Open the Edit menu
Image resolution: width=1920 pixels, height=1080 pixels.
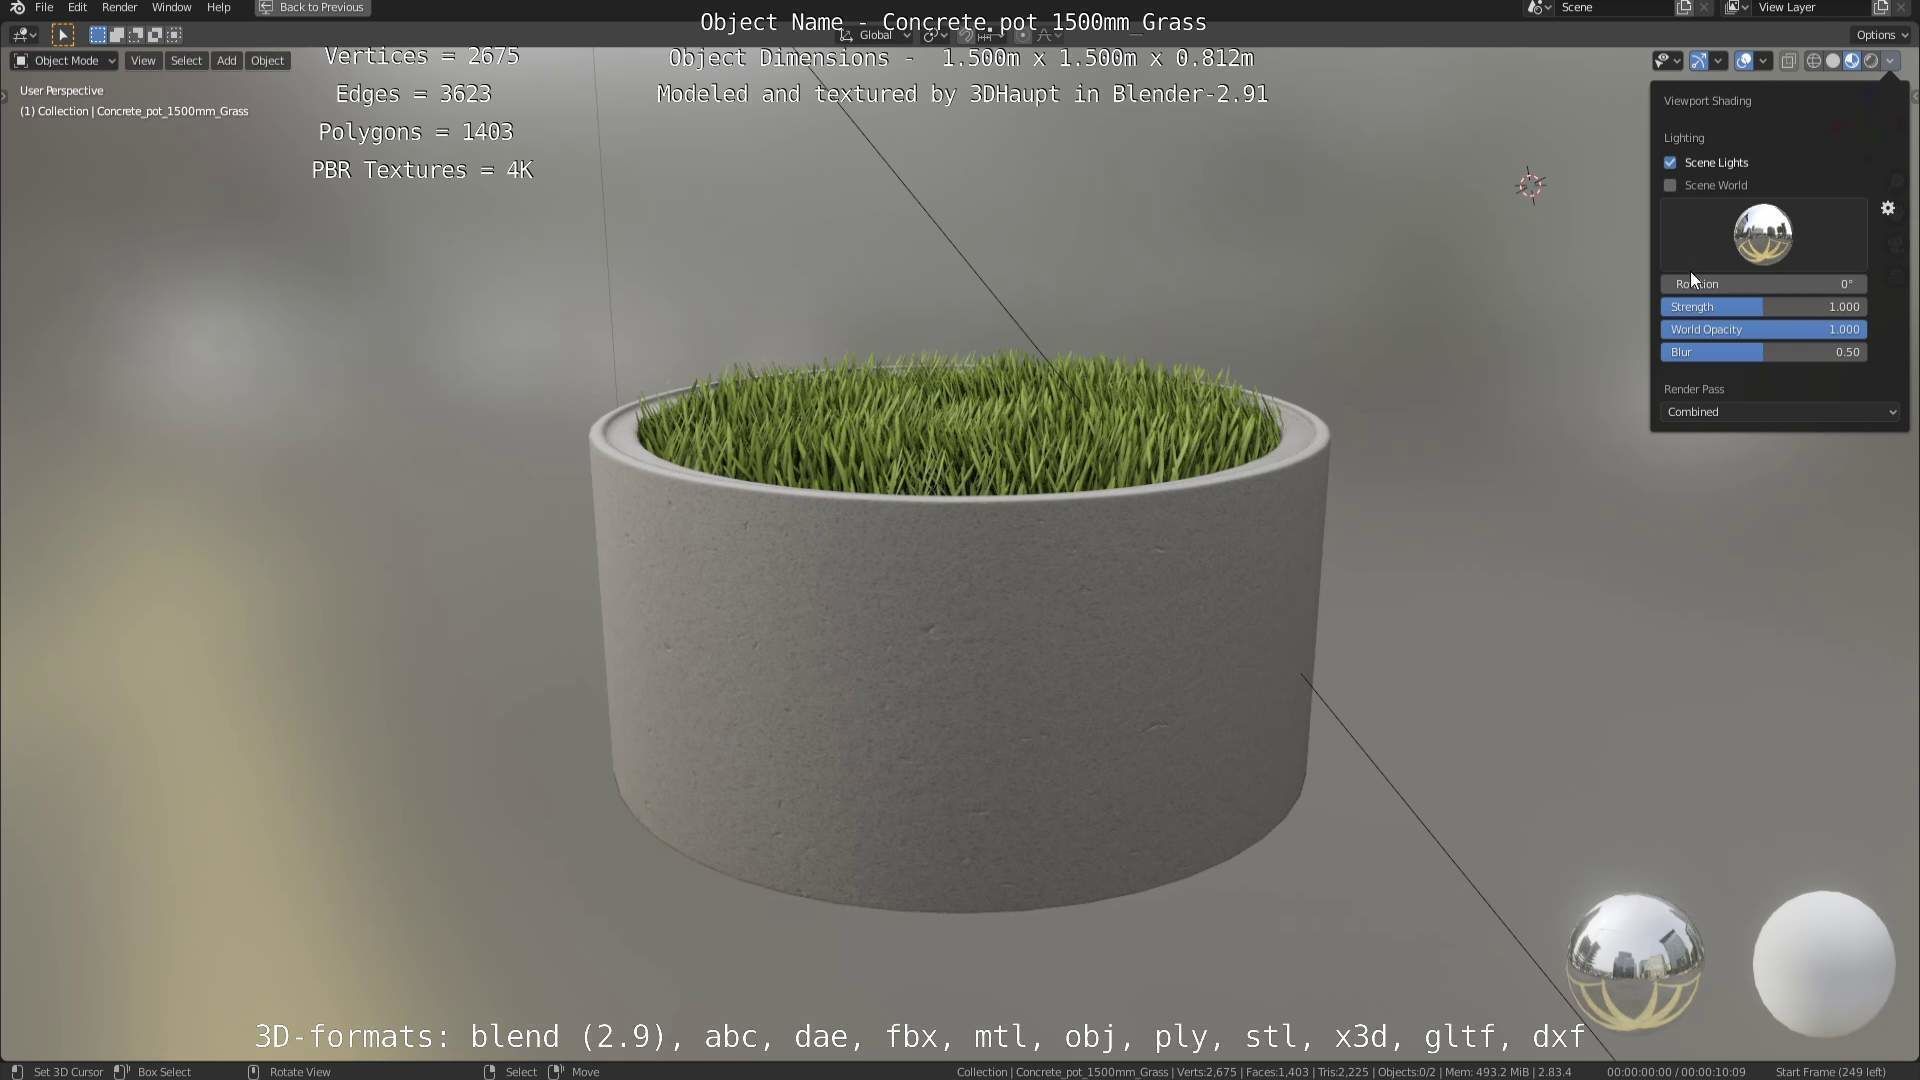tap(77, 7)
